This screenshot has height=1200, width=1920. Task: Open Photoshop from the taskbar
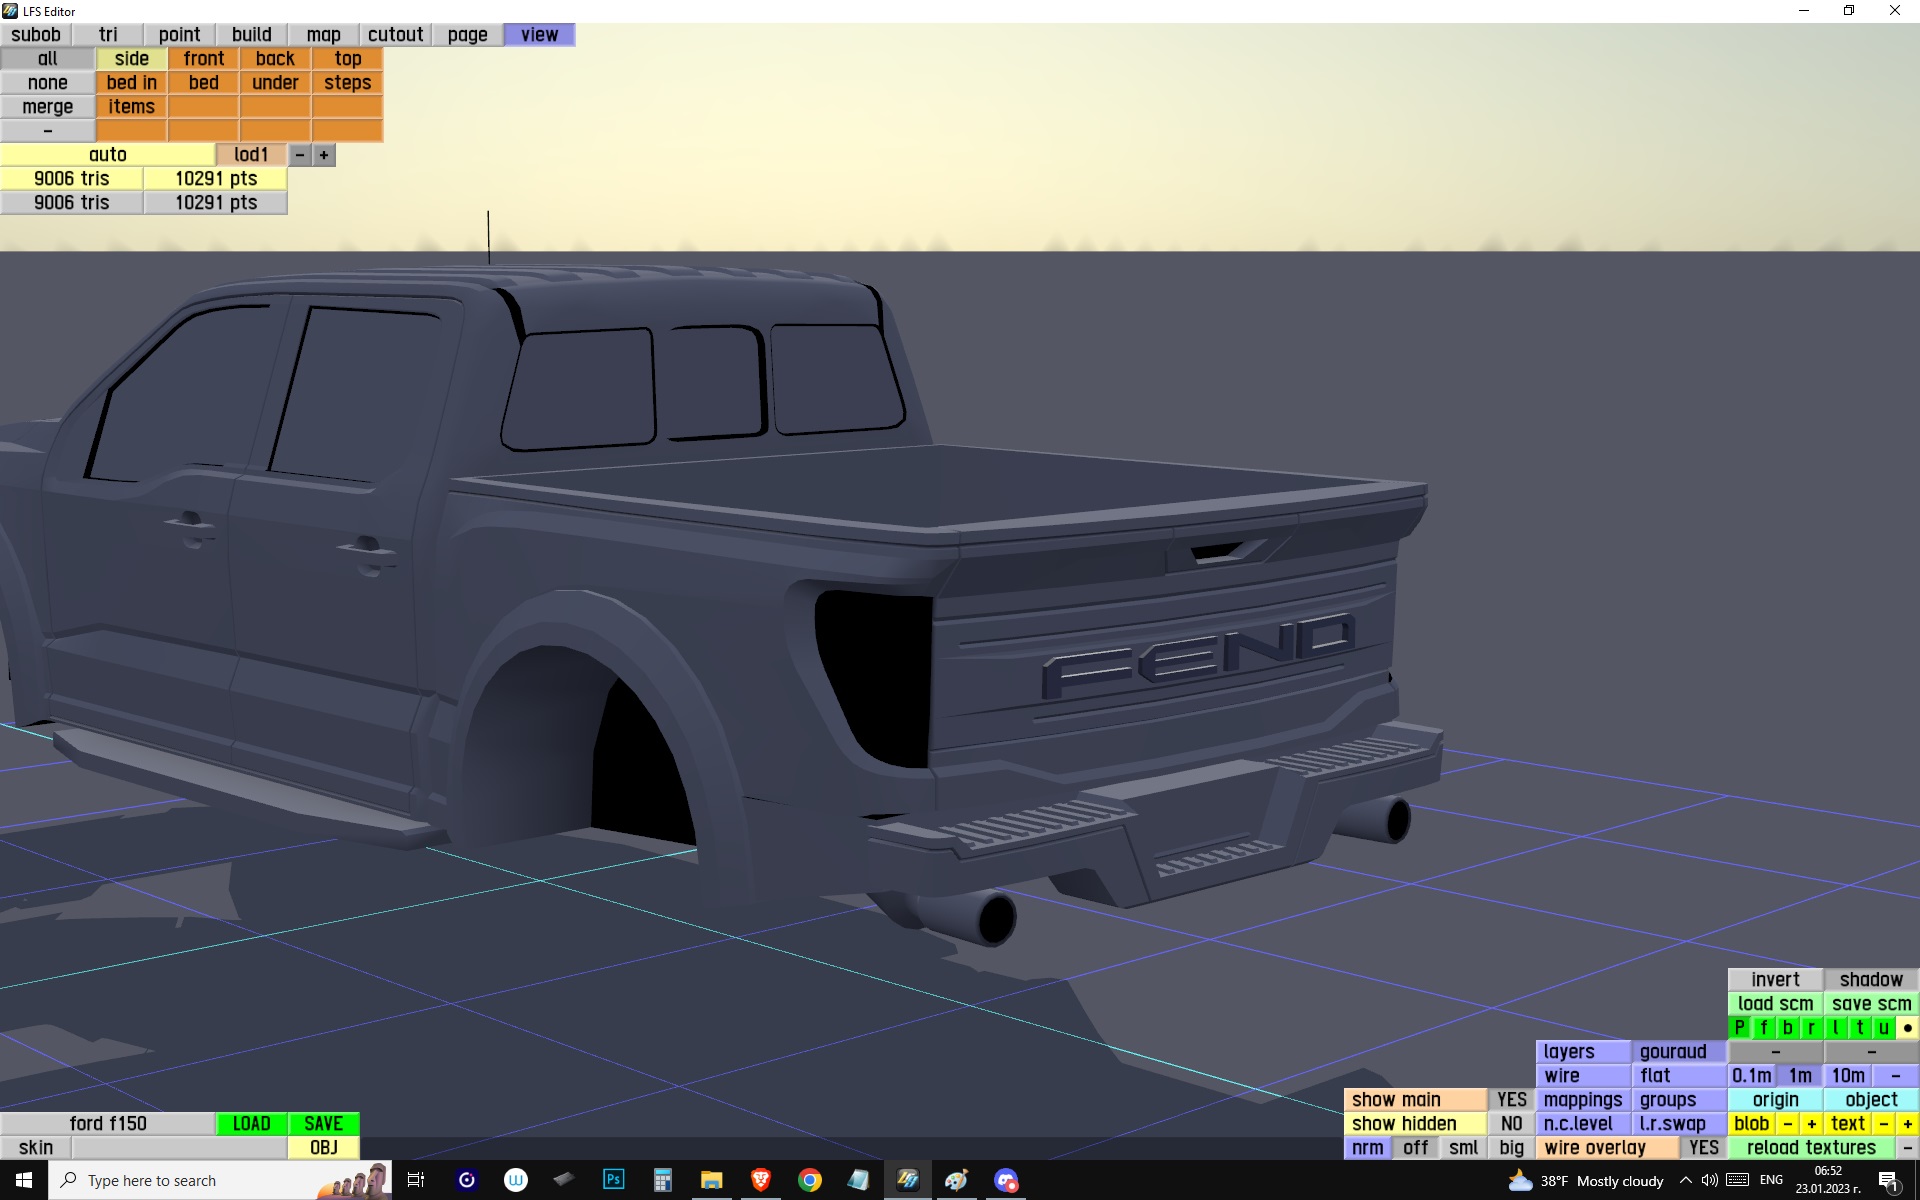click(613, 1180)
